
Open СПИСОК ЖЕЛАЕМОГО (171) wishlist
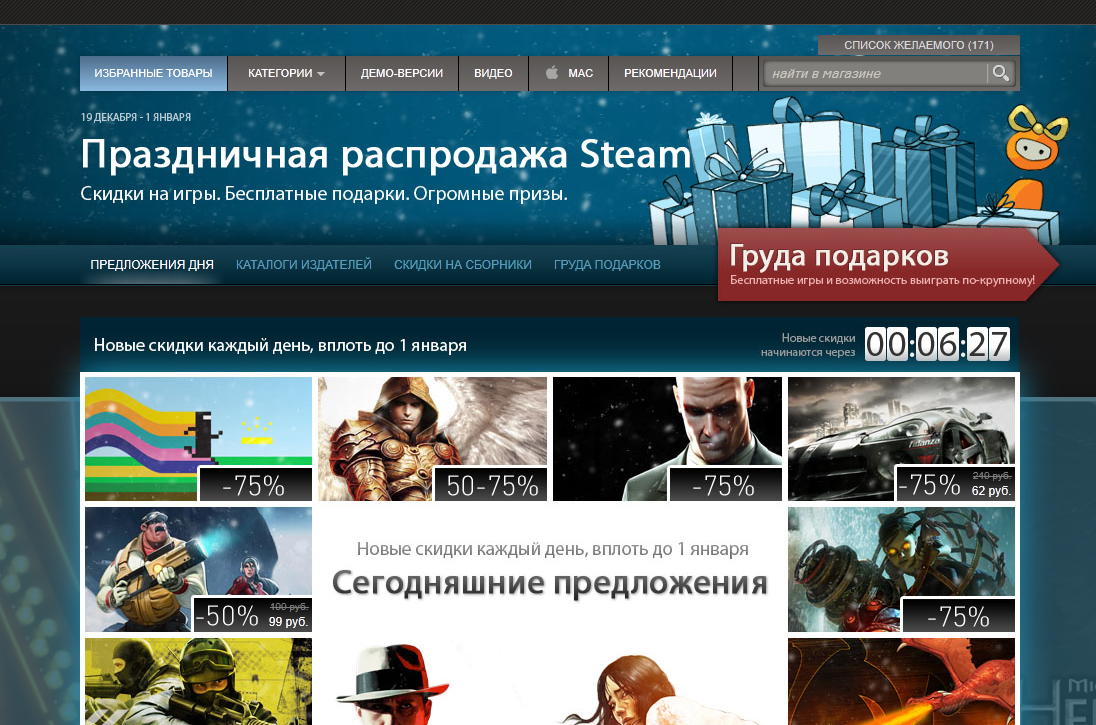(x=918, y=45)
